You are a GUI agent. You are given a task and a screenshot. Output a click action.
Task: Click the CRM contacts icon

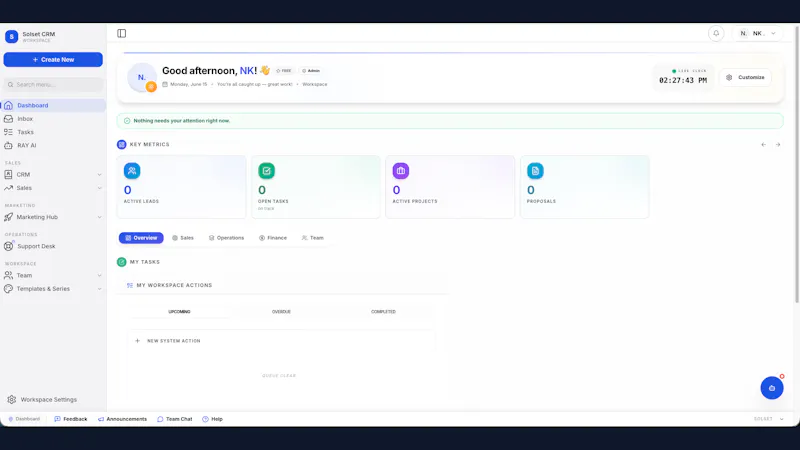tap(9, 174)
